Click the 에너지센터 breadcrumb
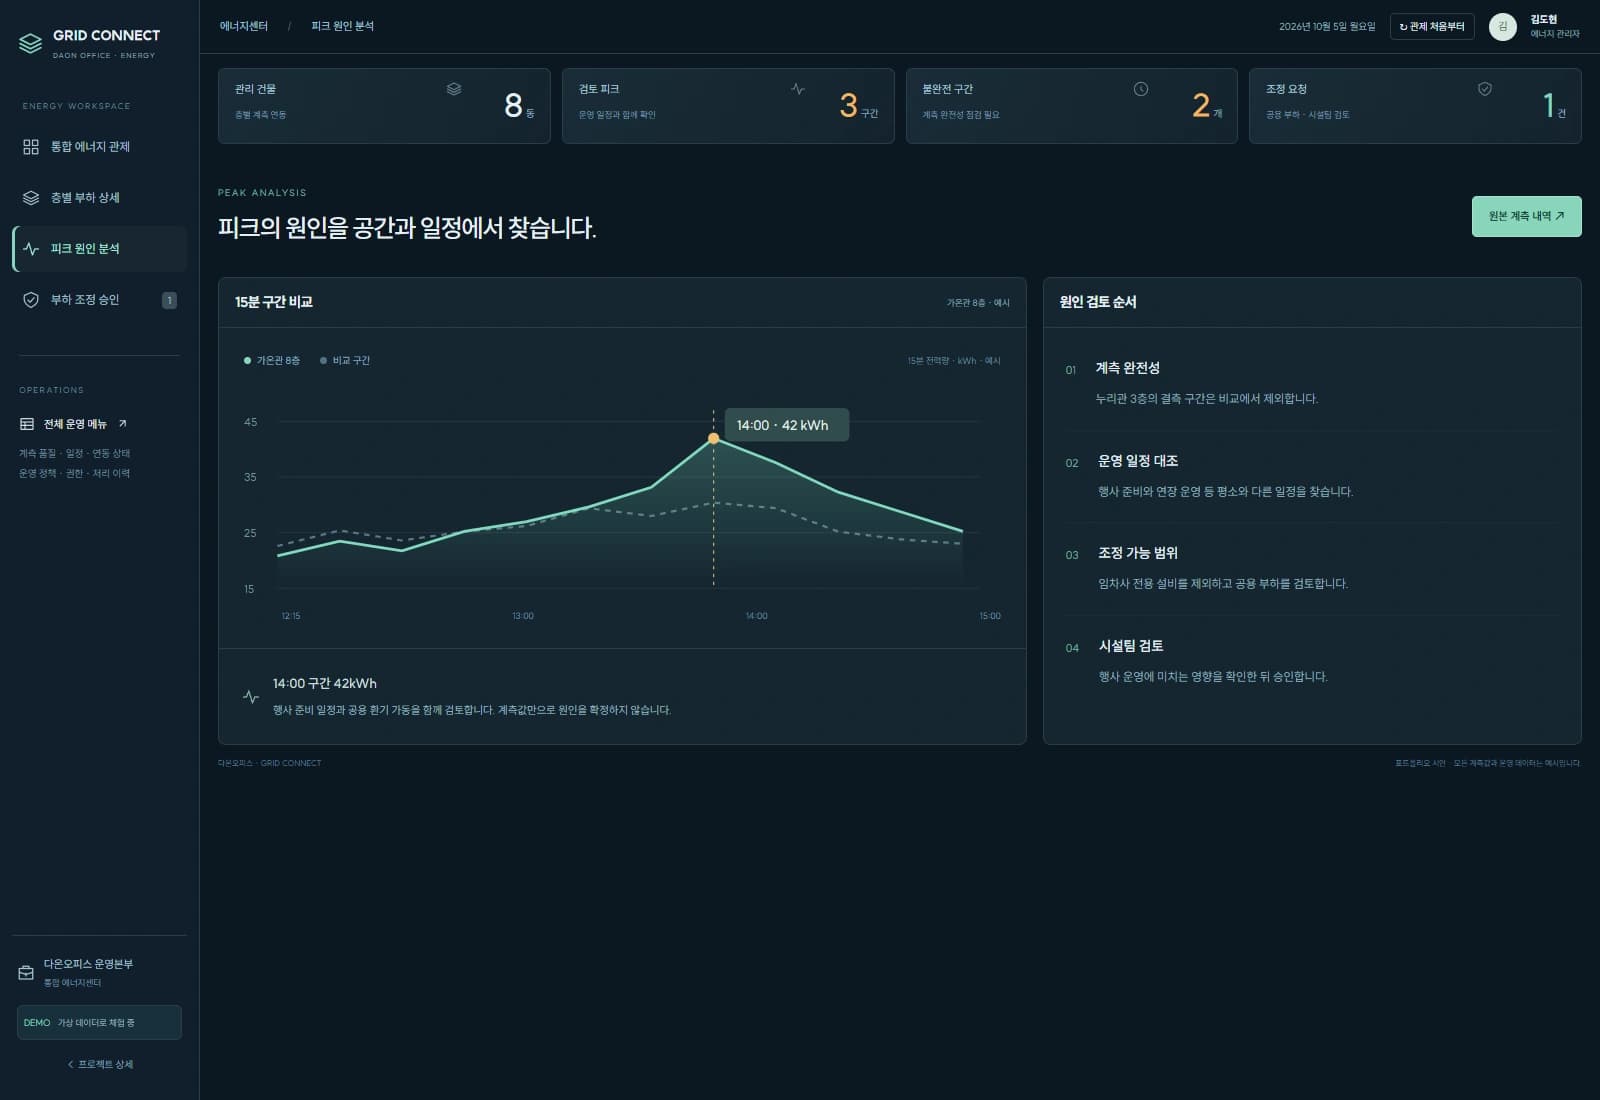 coord(244,26)
